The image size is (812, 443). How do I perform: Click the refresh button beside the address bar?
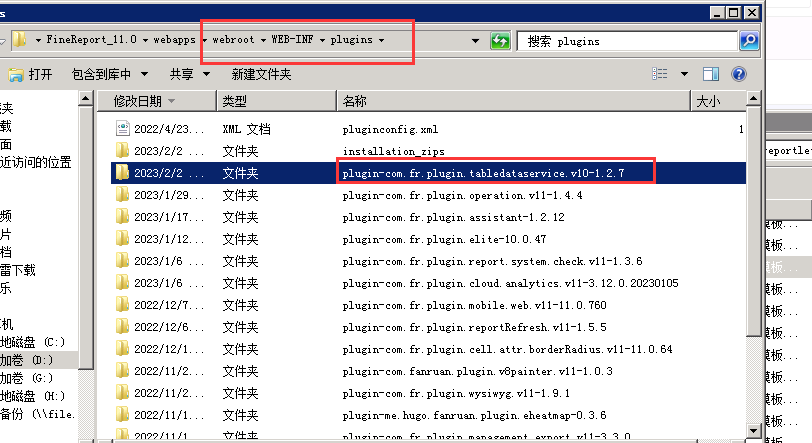pos(500,40)
